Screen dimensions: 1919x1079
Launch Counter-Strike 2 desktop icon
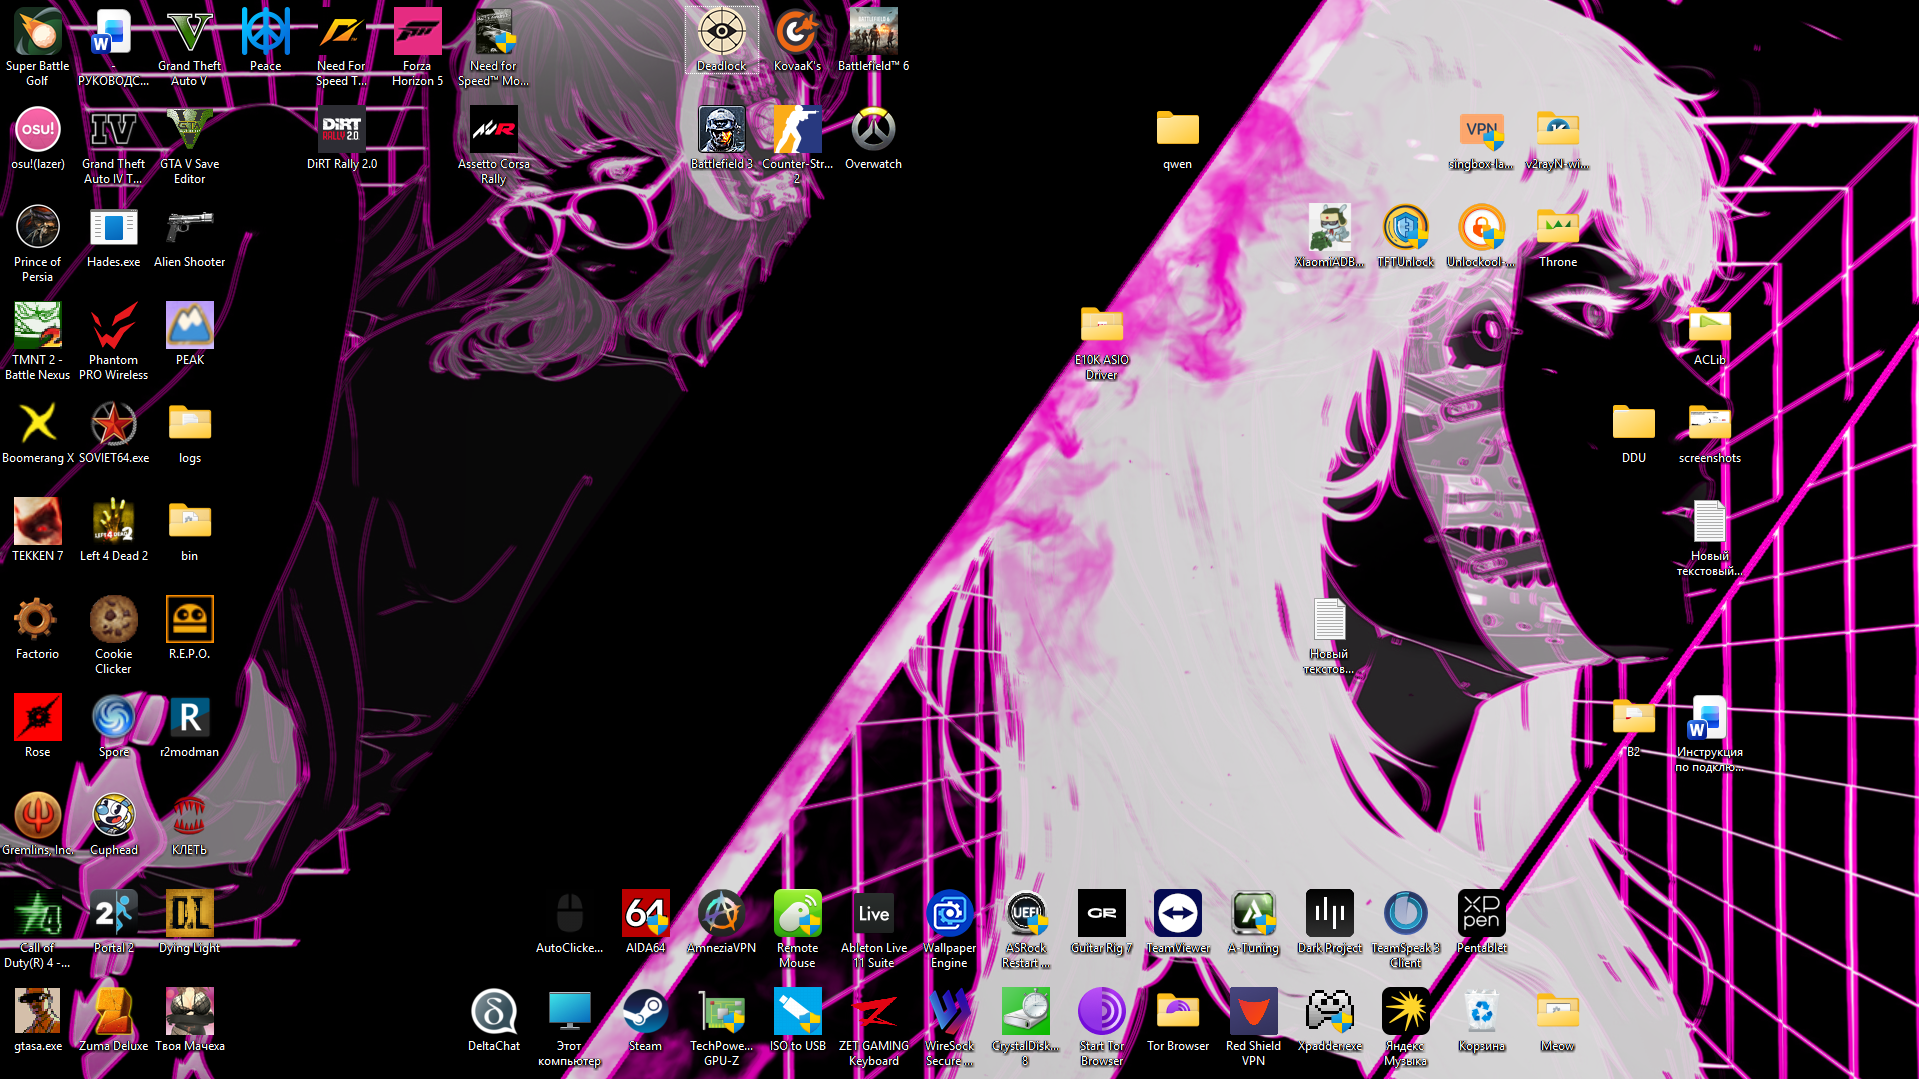click(x=798, y=144)
